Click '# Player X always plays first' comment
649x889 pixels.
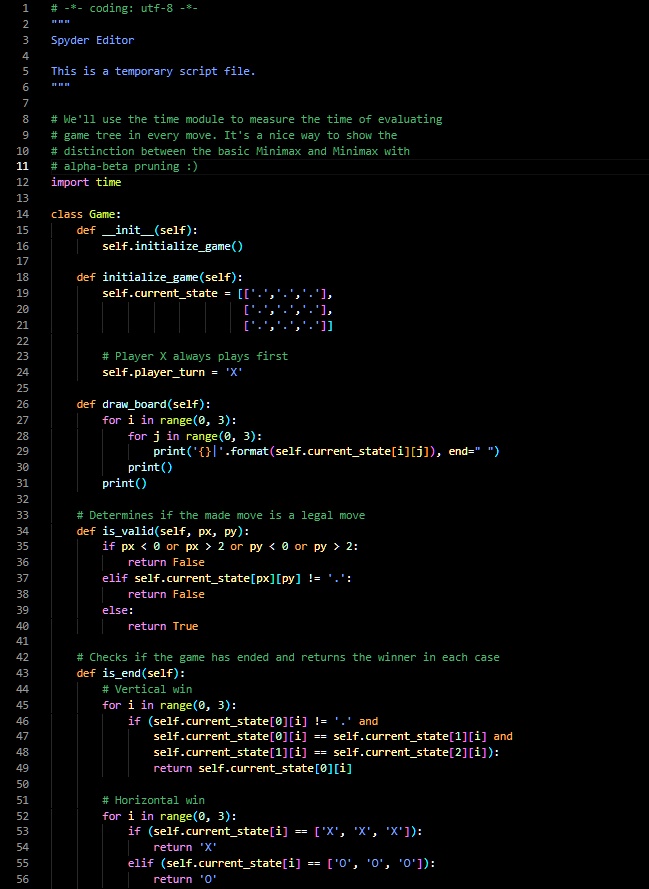[195, 357]
